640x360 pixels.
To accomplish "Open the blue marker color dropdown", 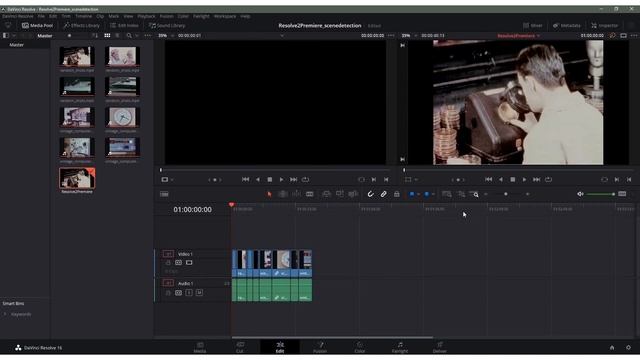I will tap(433, 194).
